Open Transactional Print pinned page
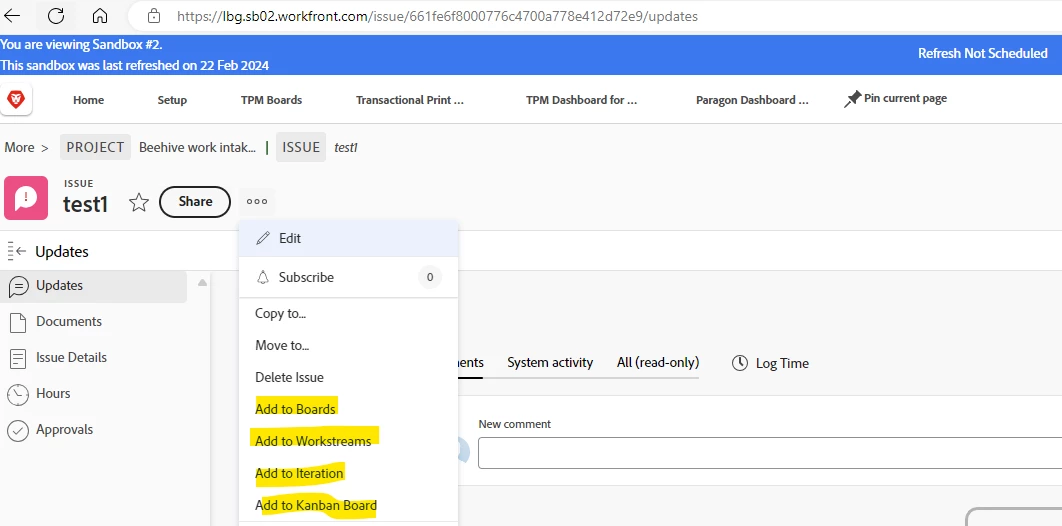This screenshot has height=526, width=1062. 410,100
